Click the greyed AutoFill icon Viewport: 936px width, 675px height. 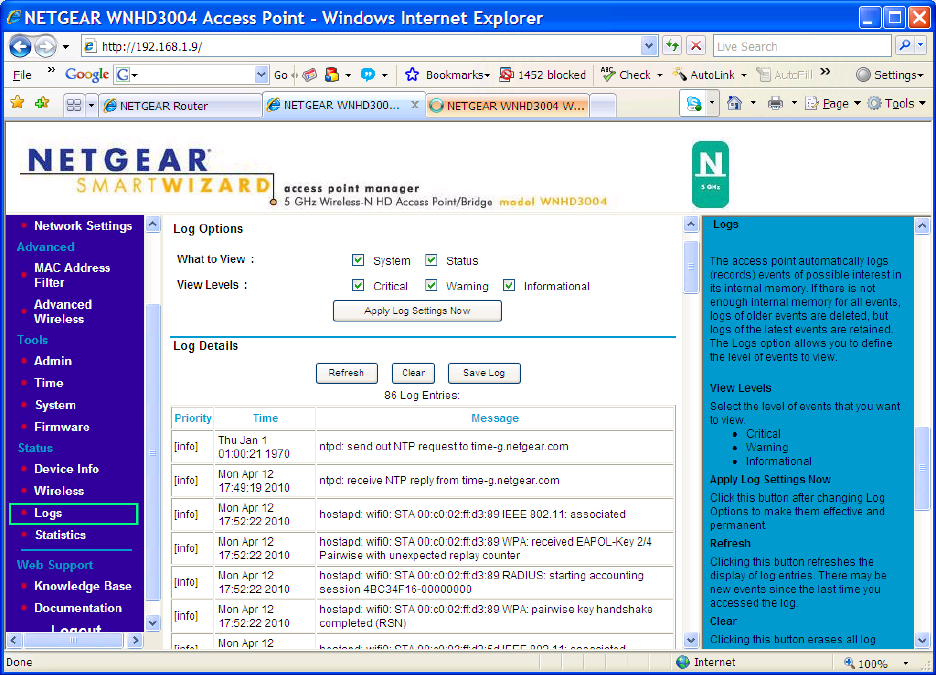(763, 75)
